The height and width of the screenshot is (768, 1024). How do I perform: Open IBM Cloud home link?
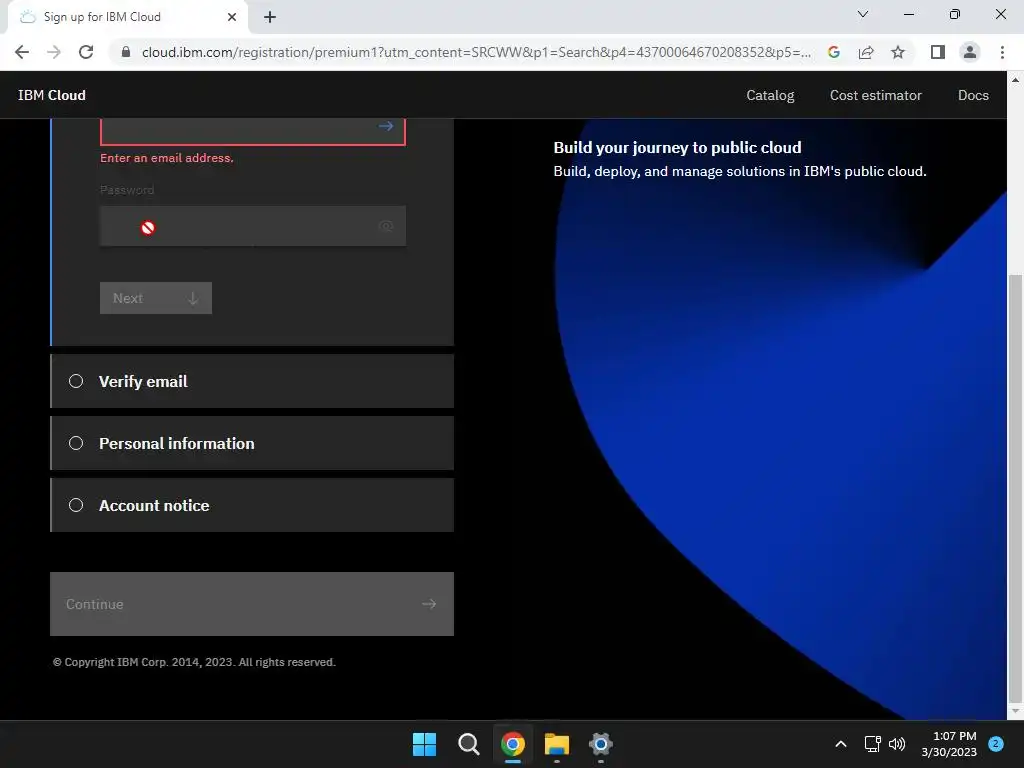point(52,95)
